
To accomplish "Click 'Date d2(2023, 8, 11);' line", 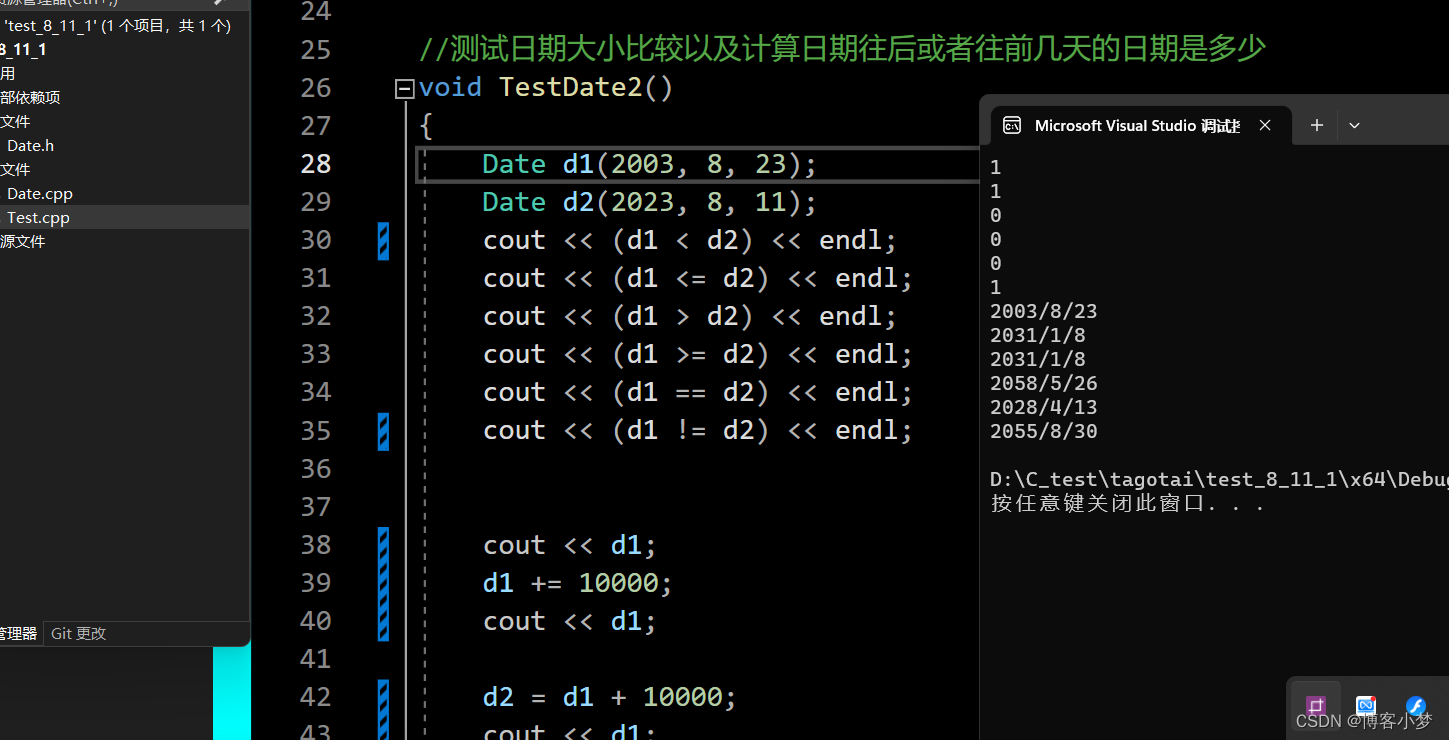I will (x=650, y=202).
